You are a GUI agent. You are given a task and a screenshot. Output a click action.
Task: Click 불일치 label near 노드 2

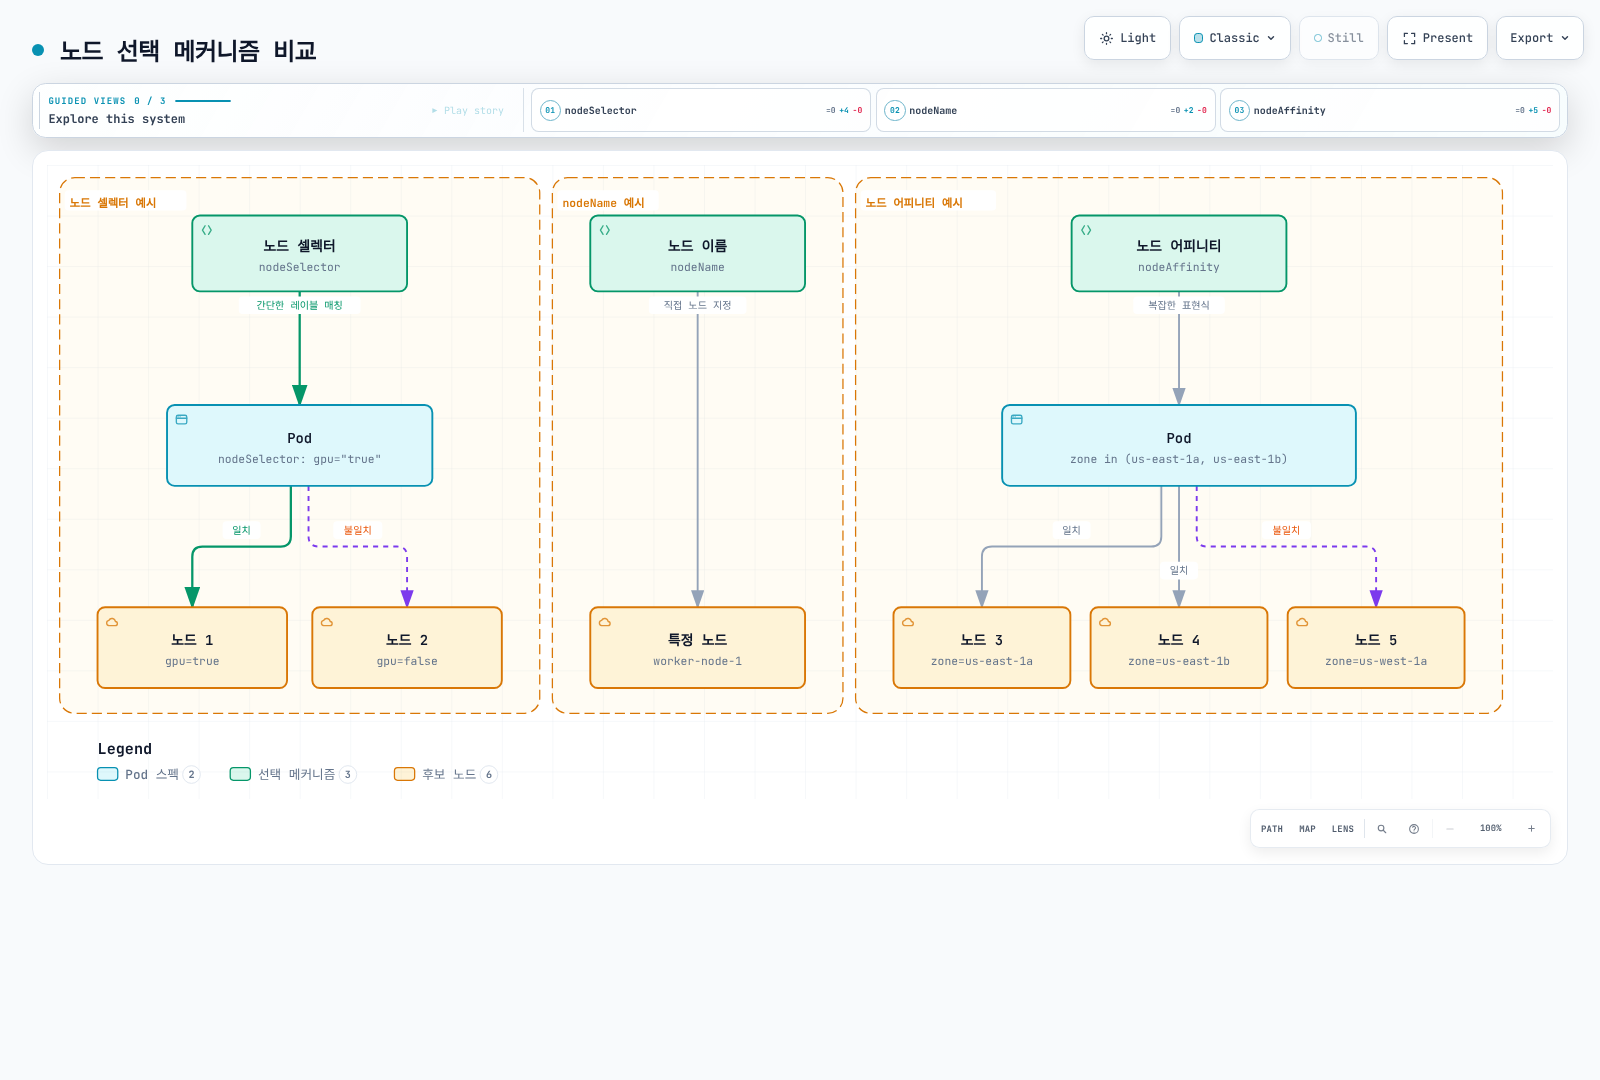coord(358,530)
